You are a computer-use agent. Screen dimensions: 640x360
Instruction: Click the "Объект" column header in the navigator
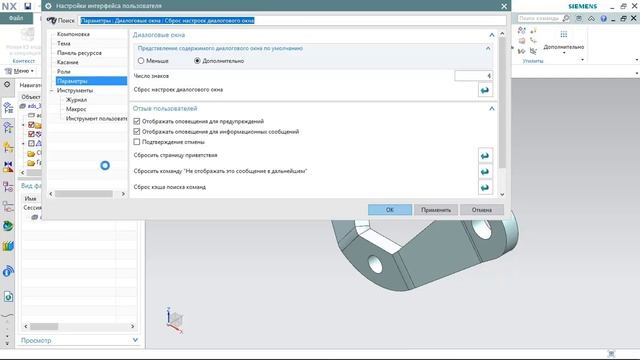tap(31, 97)
